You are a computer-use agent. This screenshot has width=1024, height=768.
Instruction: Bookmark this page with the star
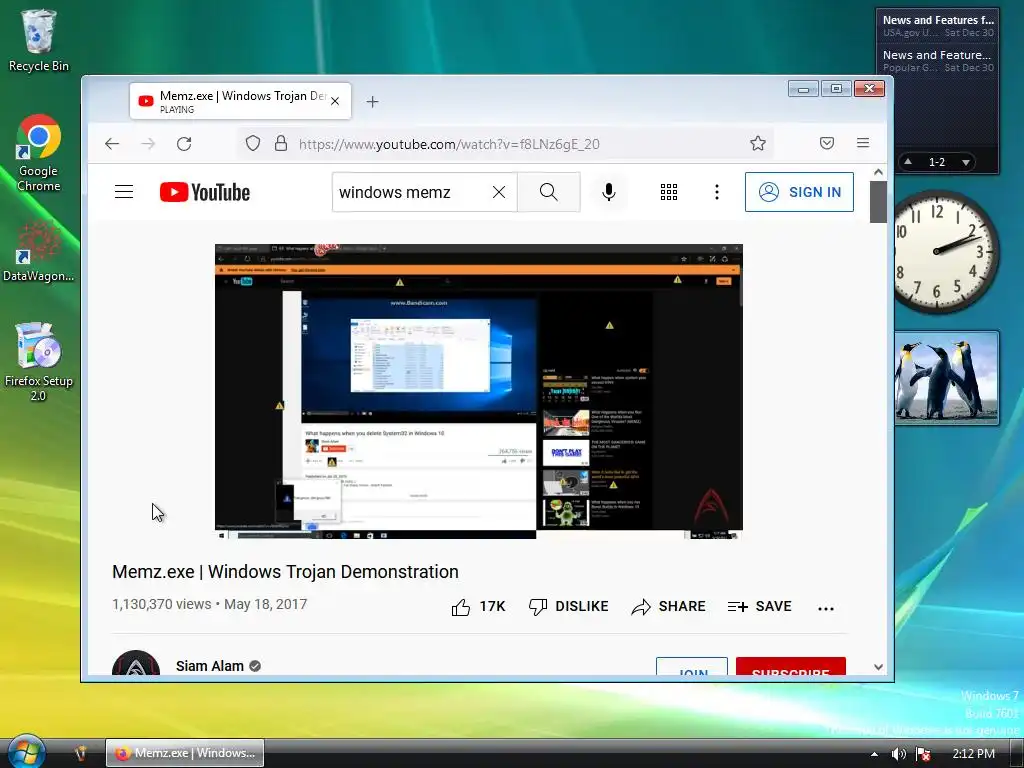(x=758, y=144)
